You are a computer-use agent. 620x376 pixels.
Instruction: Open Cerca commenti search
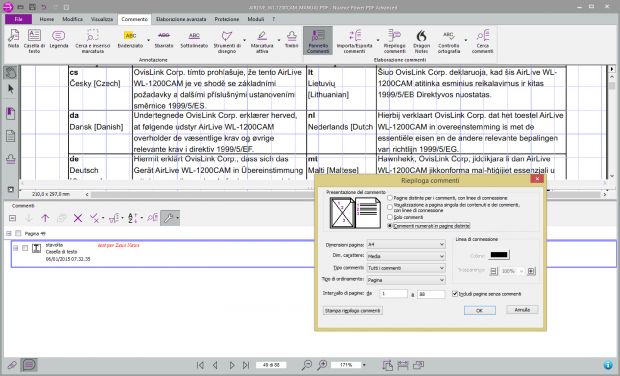pos(482,41)
